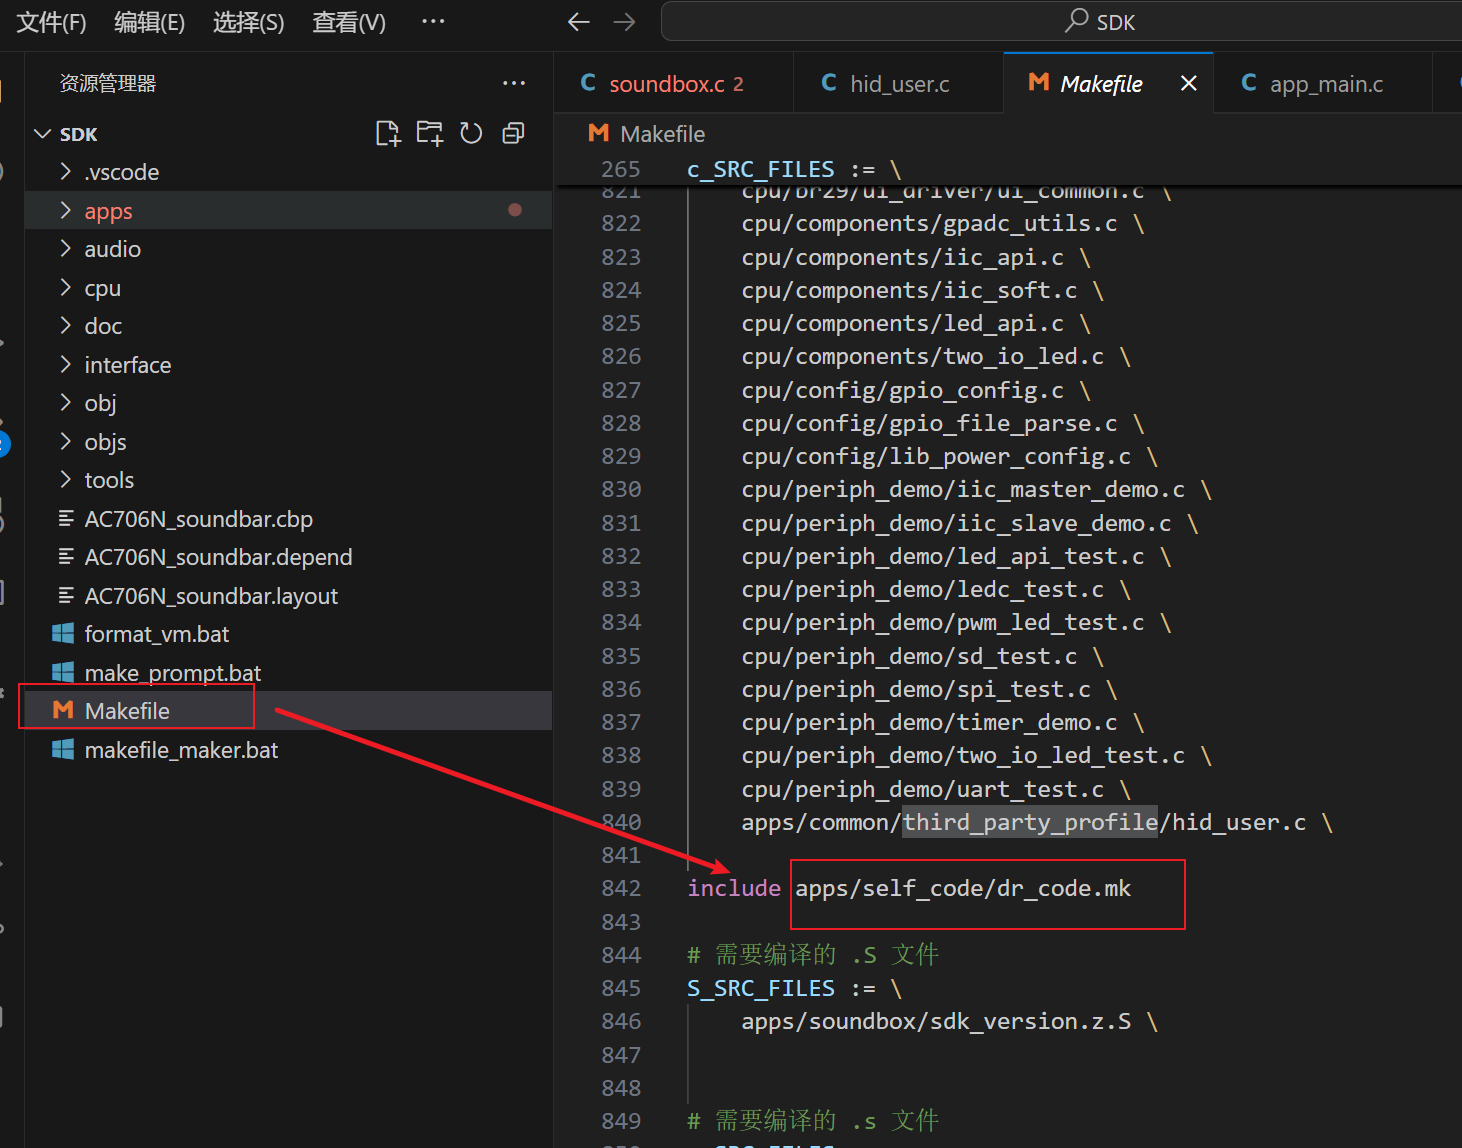Expand the .vscode folder

[66, 172]
